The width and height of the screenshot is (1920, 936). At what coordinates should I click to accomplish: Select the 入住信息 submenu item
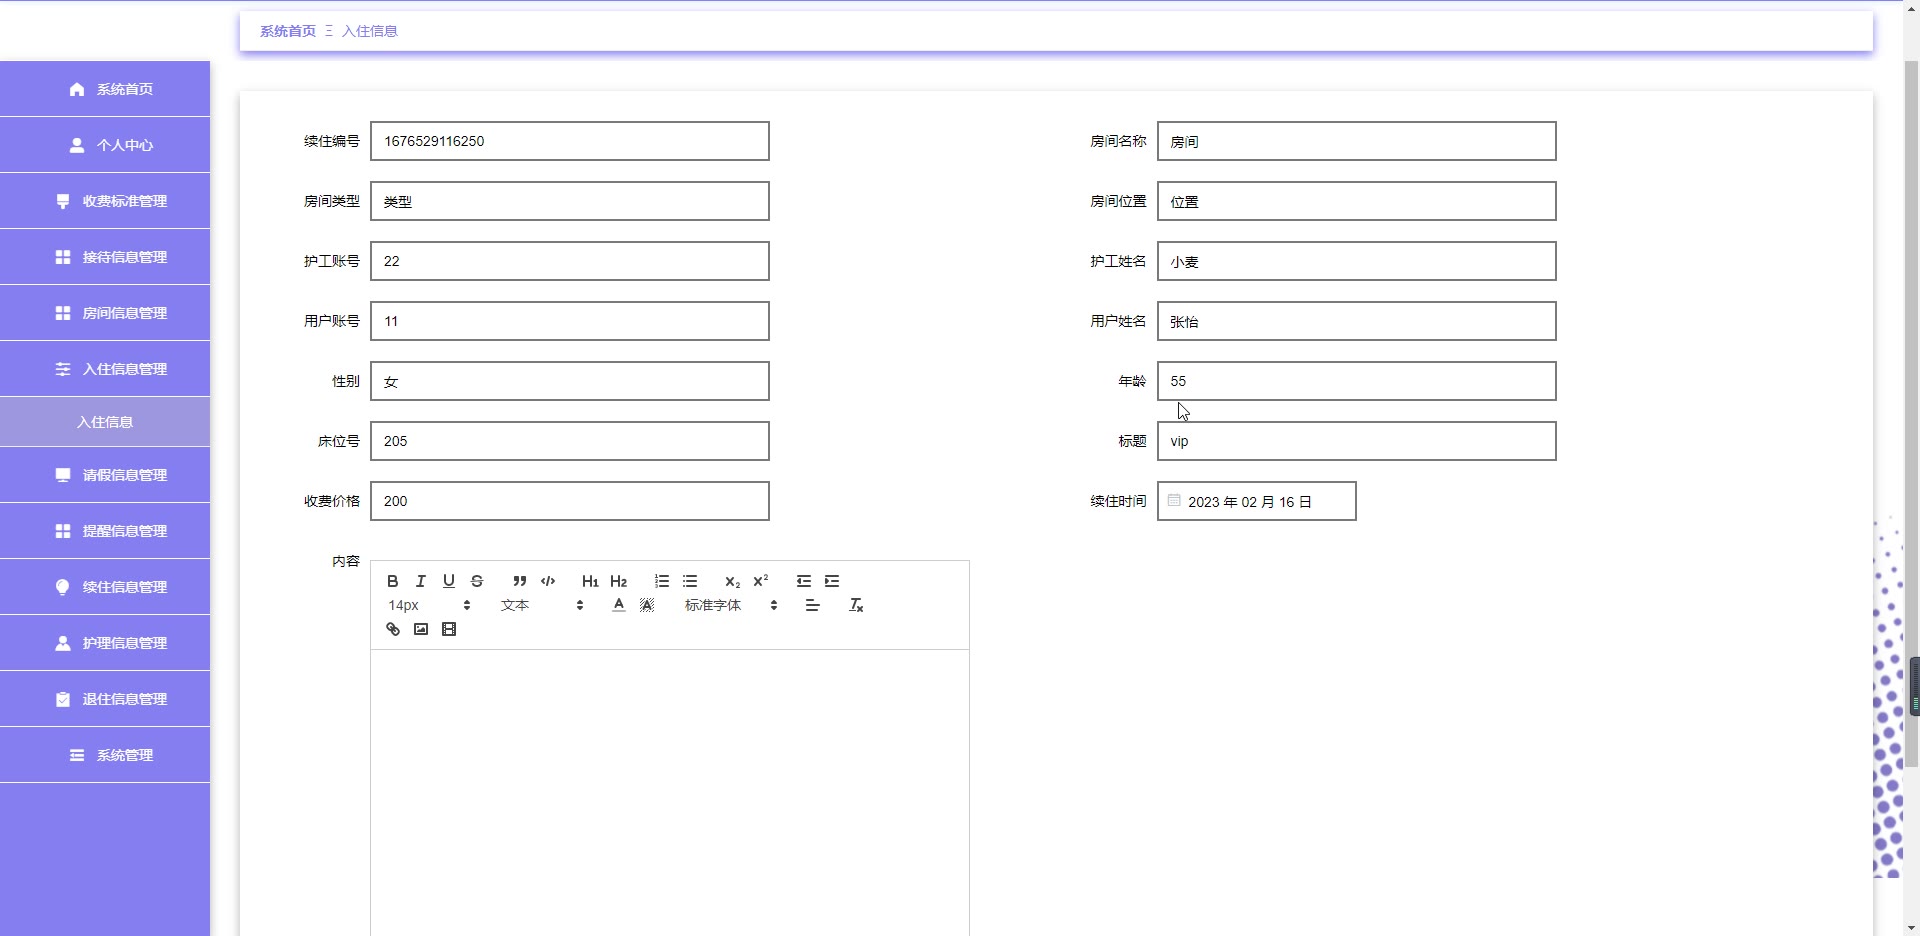105,422
